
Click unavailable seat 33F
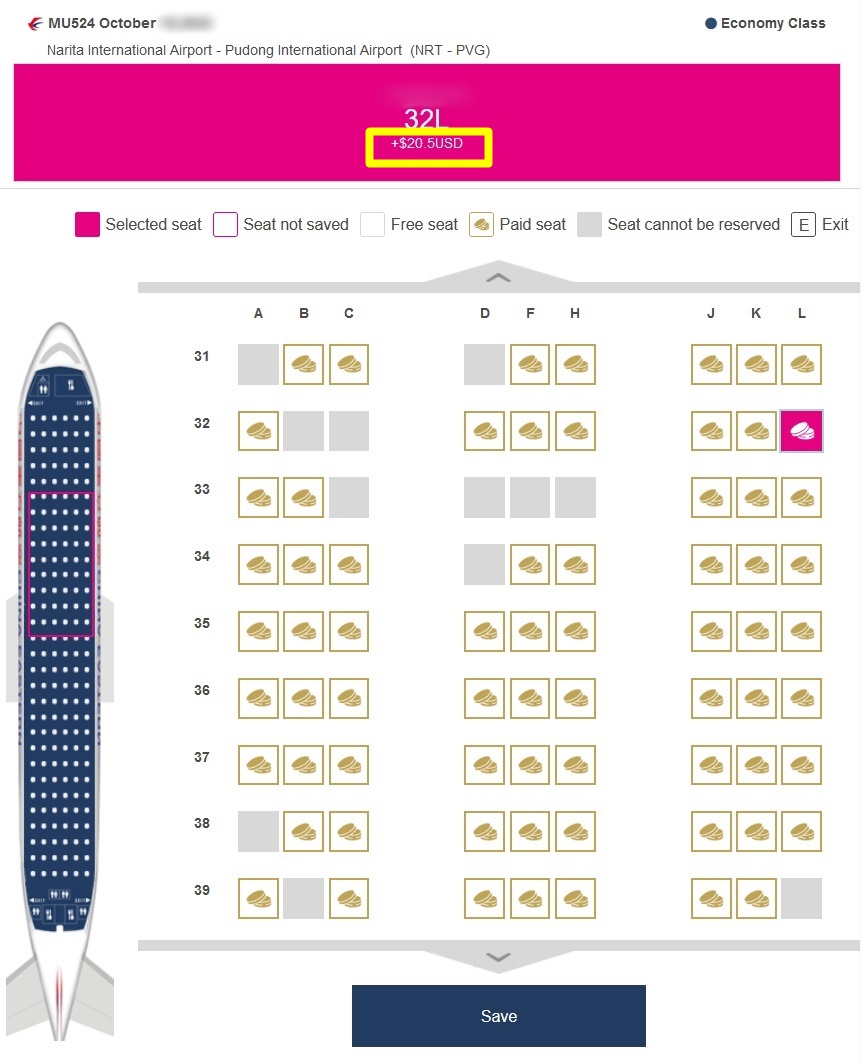(x=530, y=498)
